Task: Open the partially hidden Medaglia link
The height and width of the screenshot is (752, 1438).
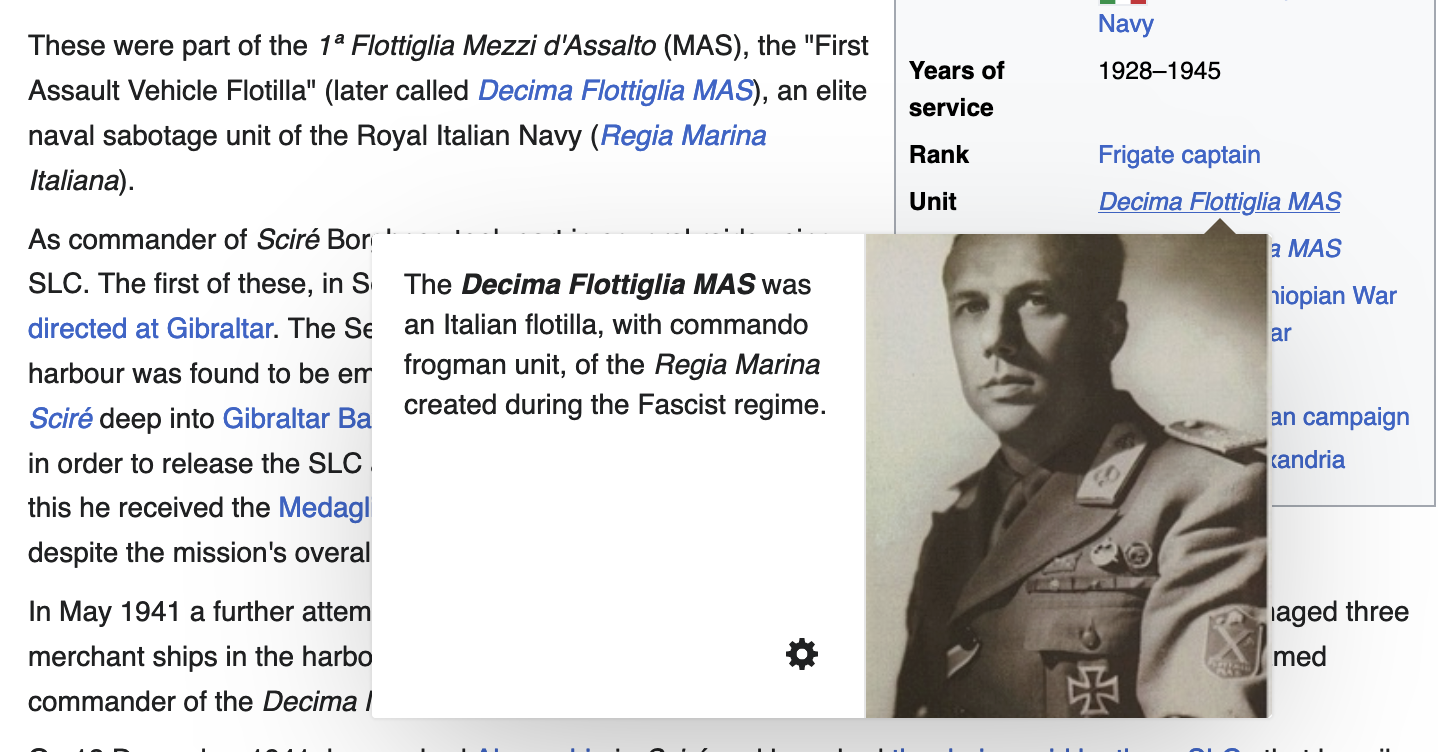Action: pyautogui.click(x=325, y=508)
